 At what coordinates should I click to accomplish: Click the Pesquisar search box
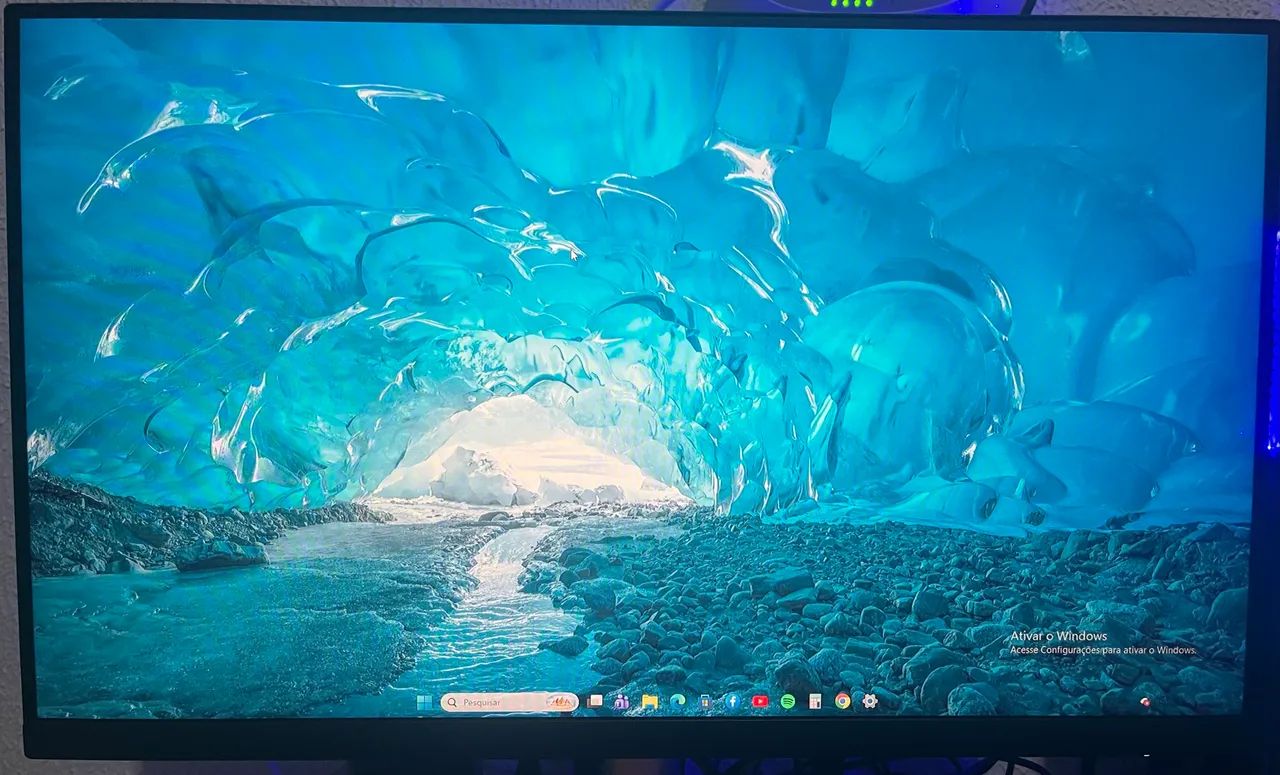[510, 702]
